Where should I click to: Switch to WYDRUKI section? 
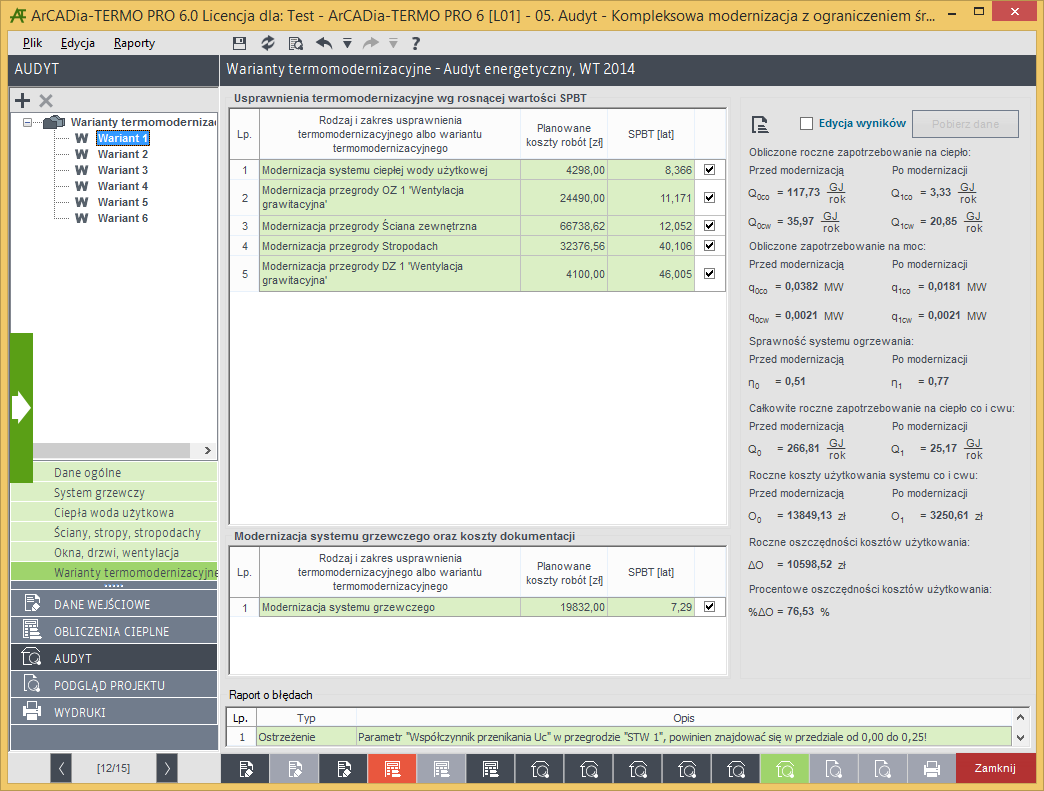(x=114, y=712)
